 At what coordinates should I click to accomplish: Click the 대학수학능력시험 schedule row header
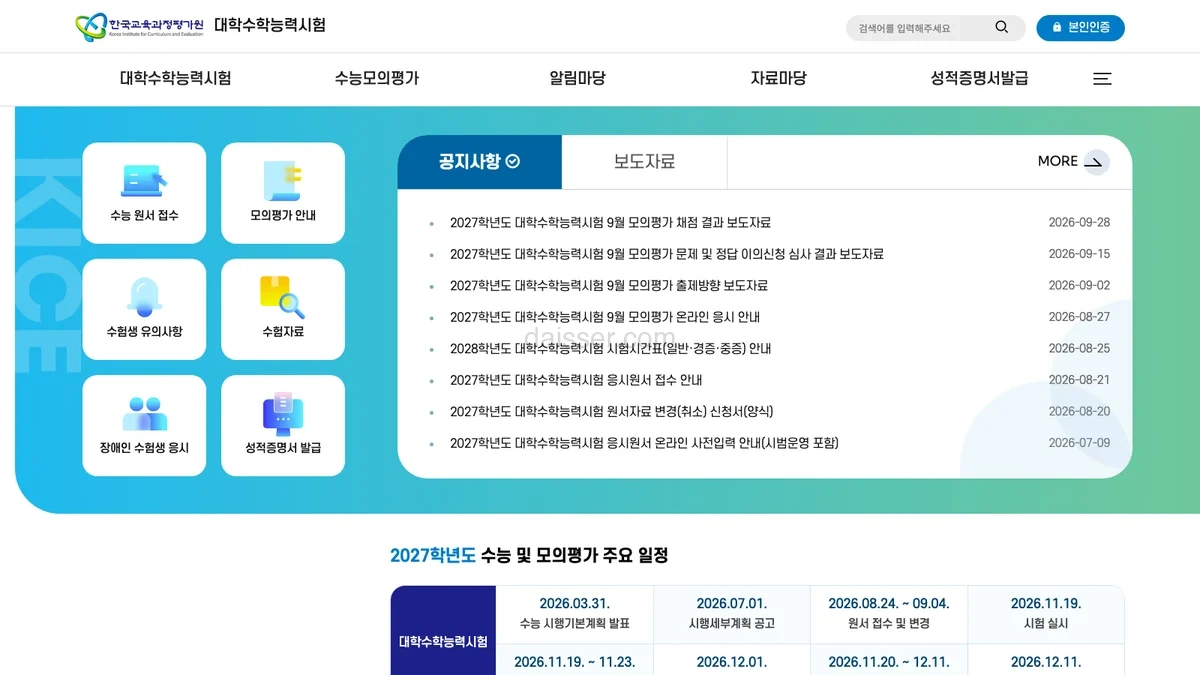click(x=443, y=631)
